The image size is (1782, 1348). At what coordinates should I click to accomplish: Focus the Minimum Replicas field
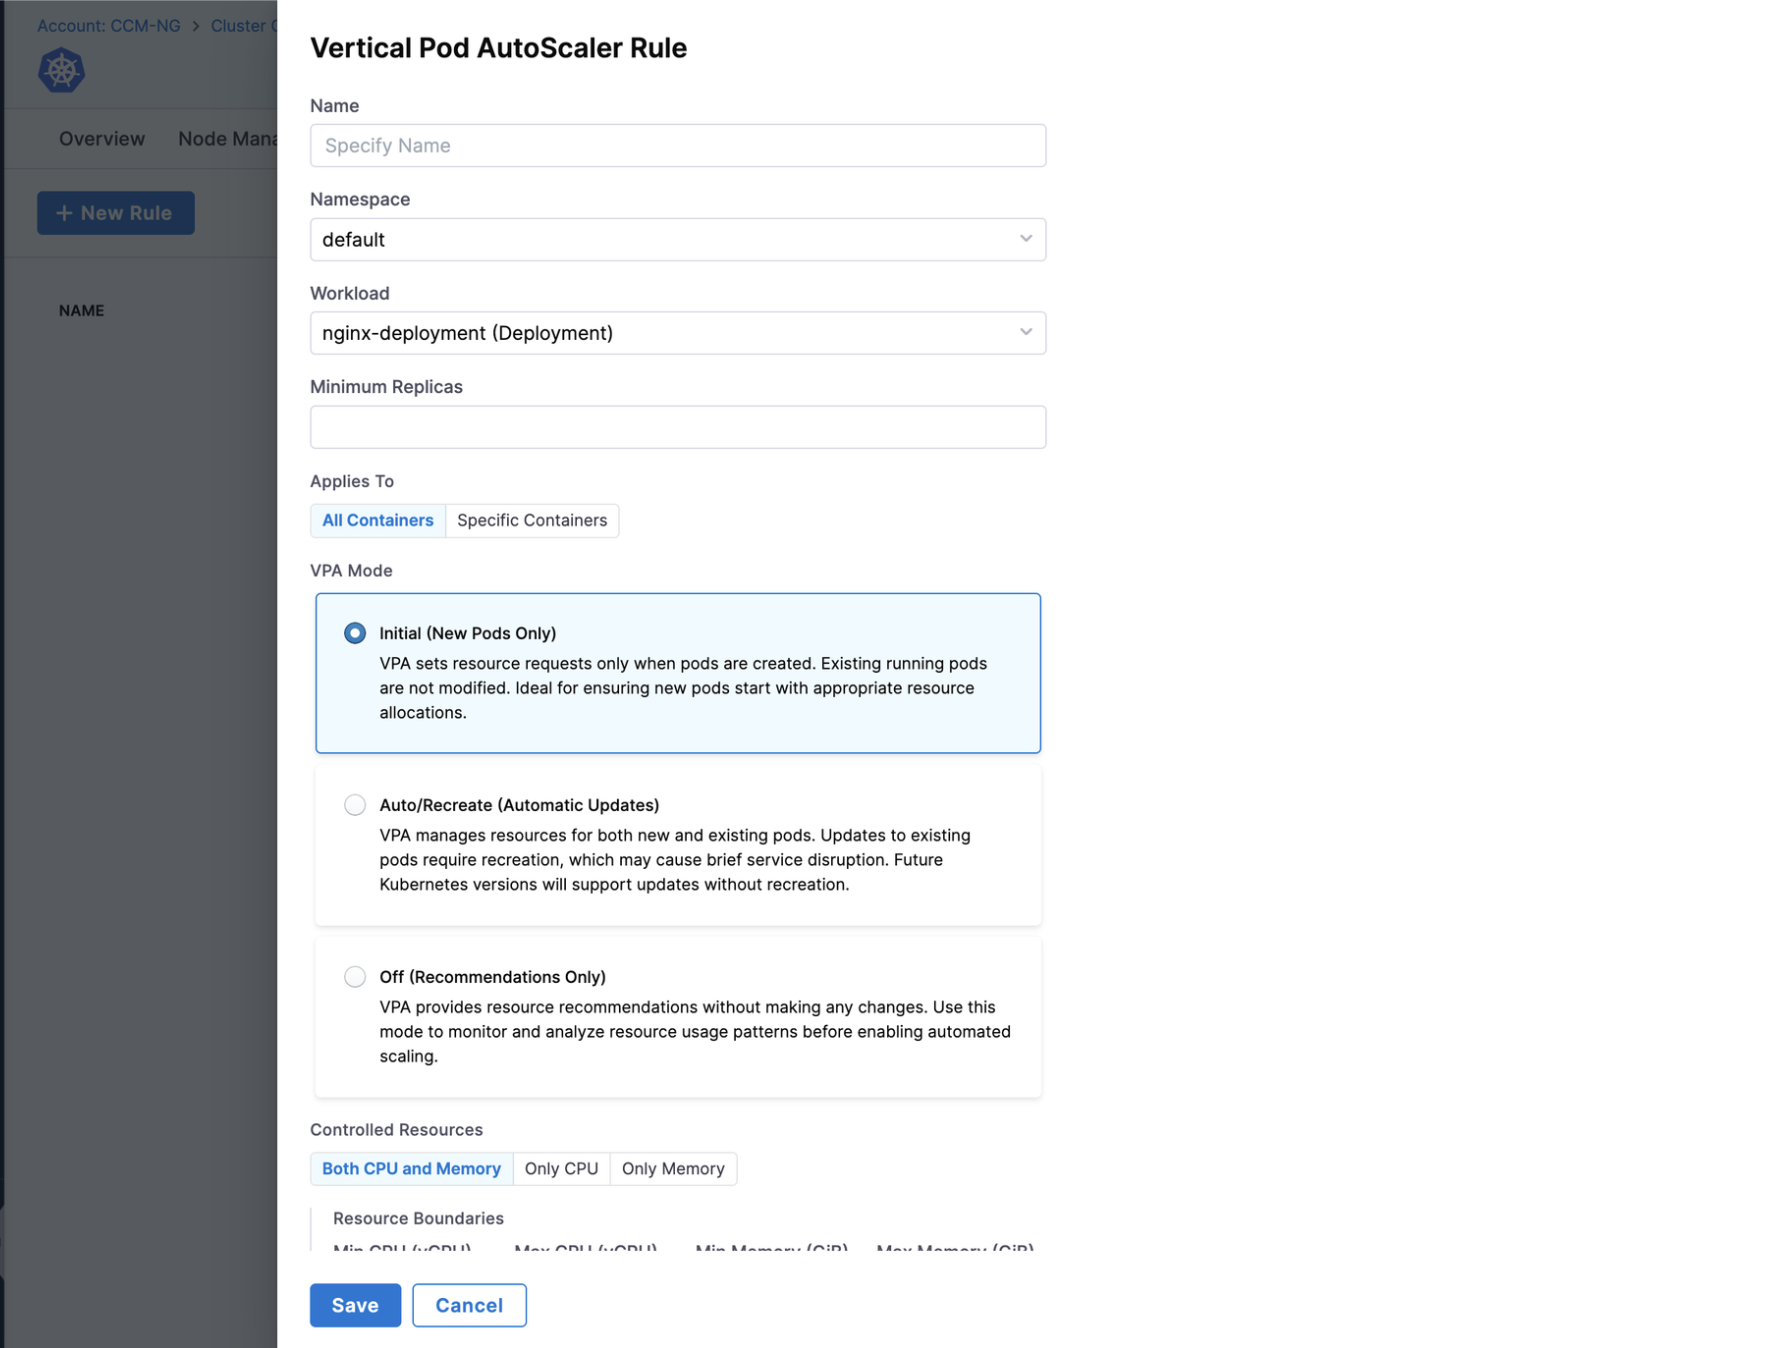click(677, 427)
